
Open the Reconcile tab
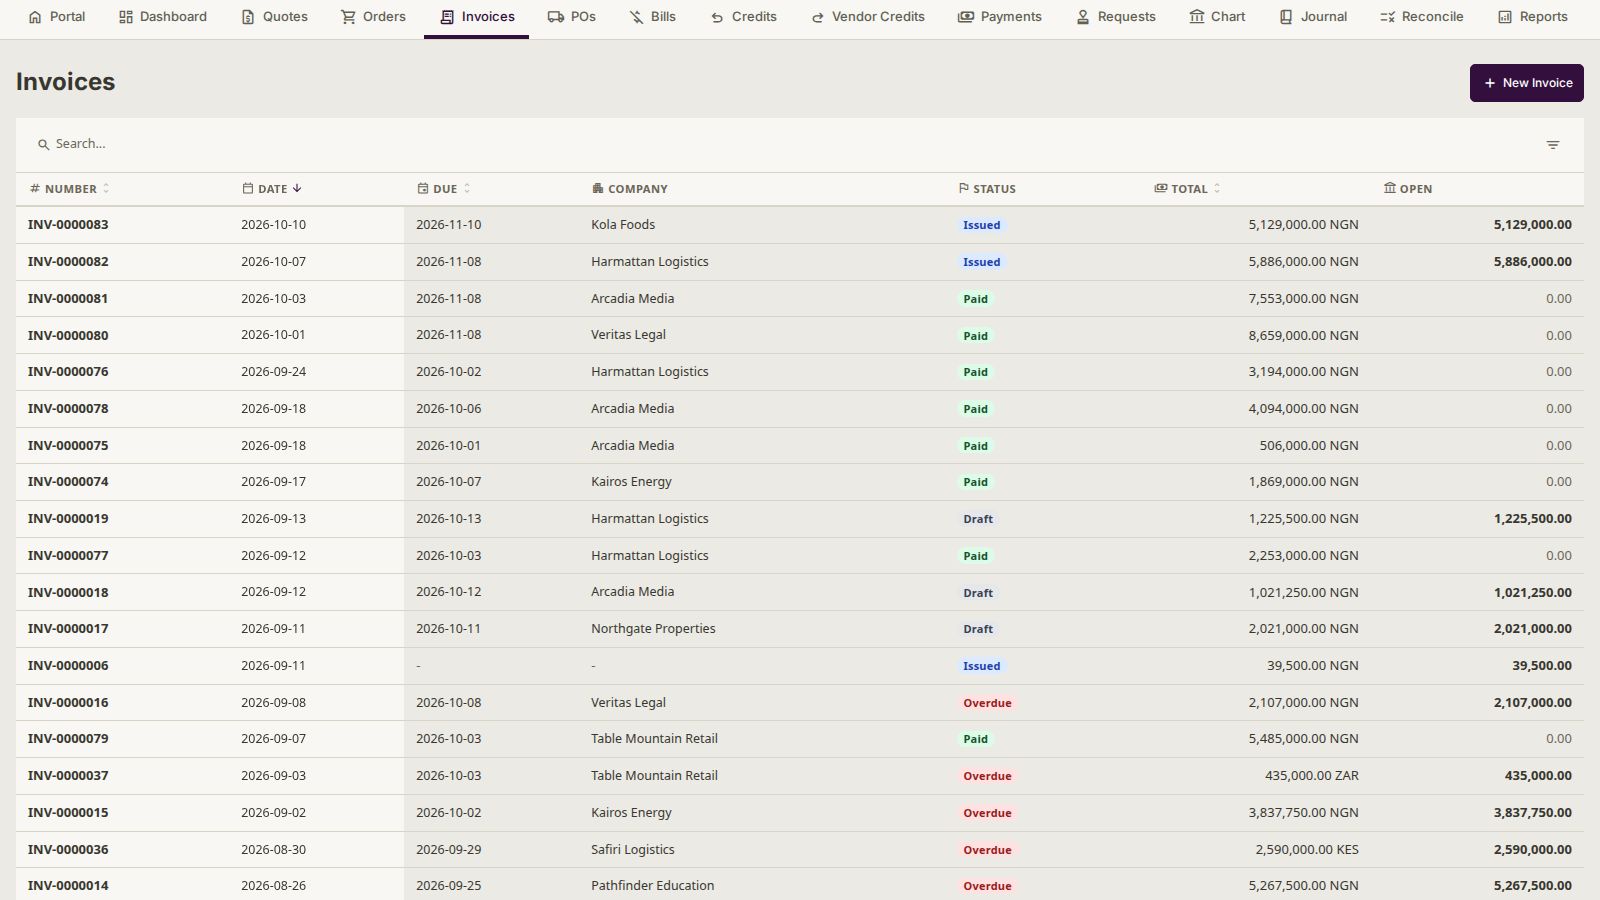tap(1421, 17)
